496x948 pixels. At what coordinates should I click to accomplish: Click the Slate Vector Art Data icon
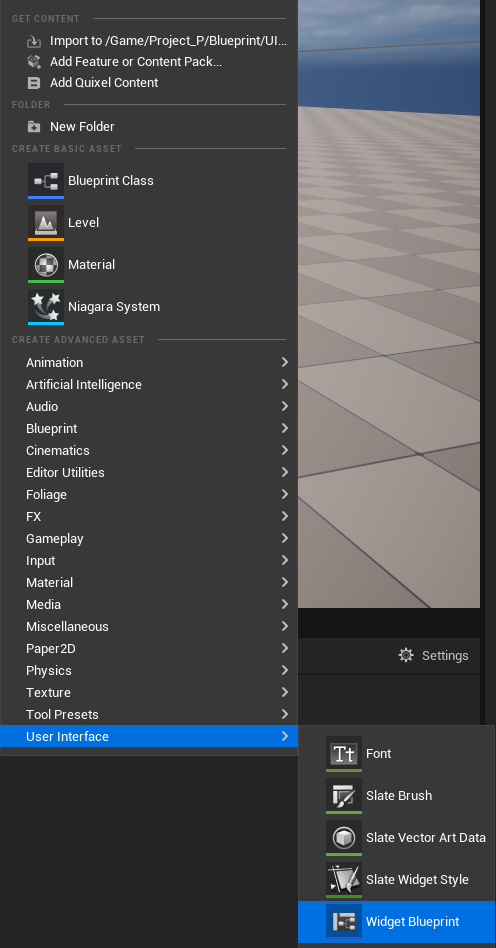click(344, 837)
